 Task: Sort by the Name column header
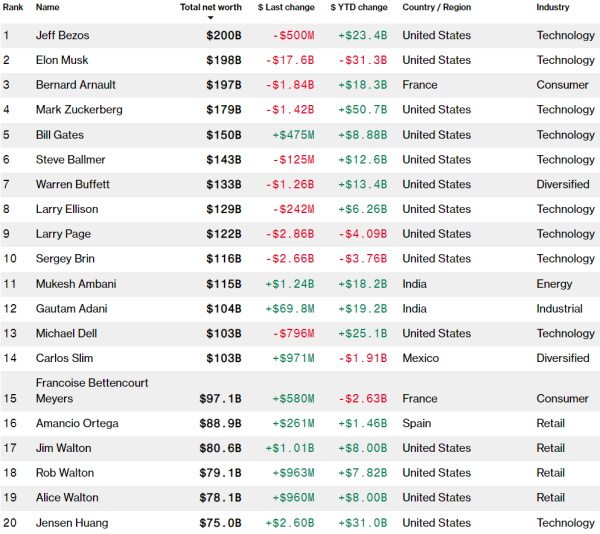pyautogui.click(x=47, y=7)
